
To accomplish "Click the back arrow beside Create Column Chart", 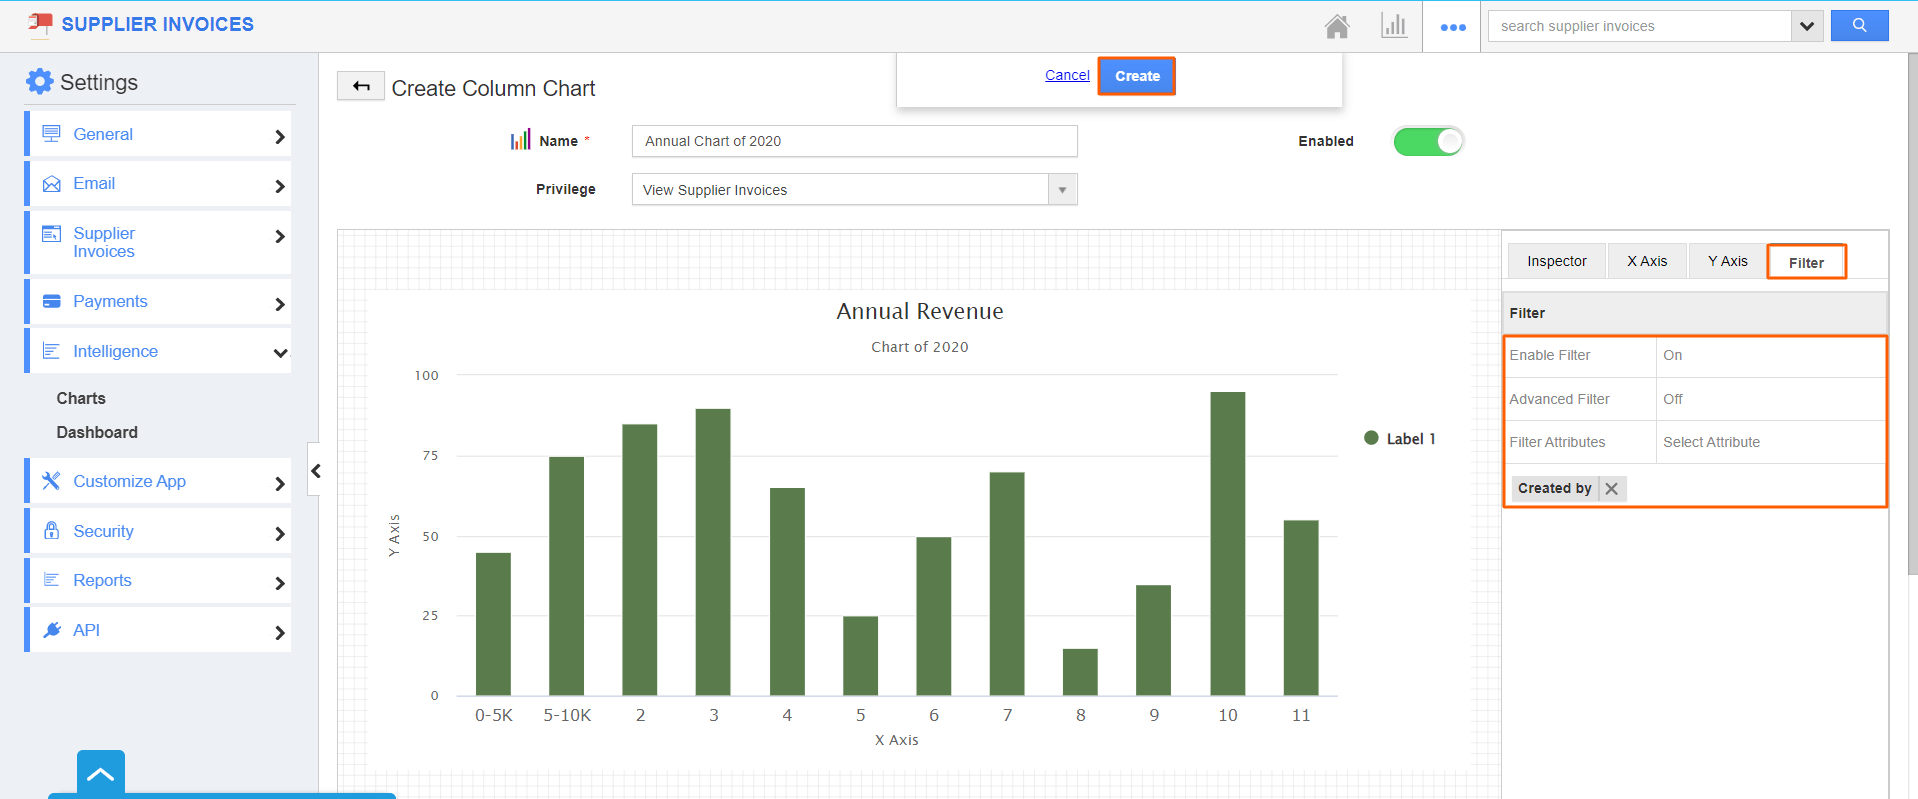I will click(x=361, y=87).
